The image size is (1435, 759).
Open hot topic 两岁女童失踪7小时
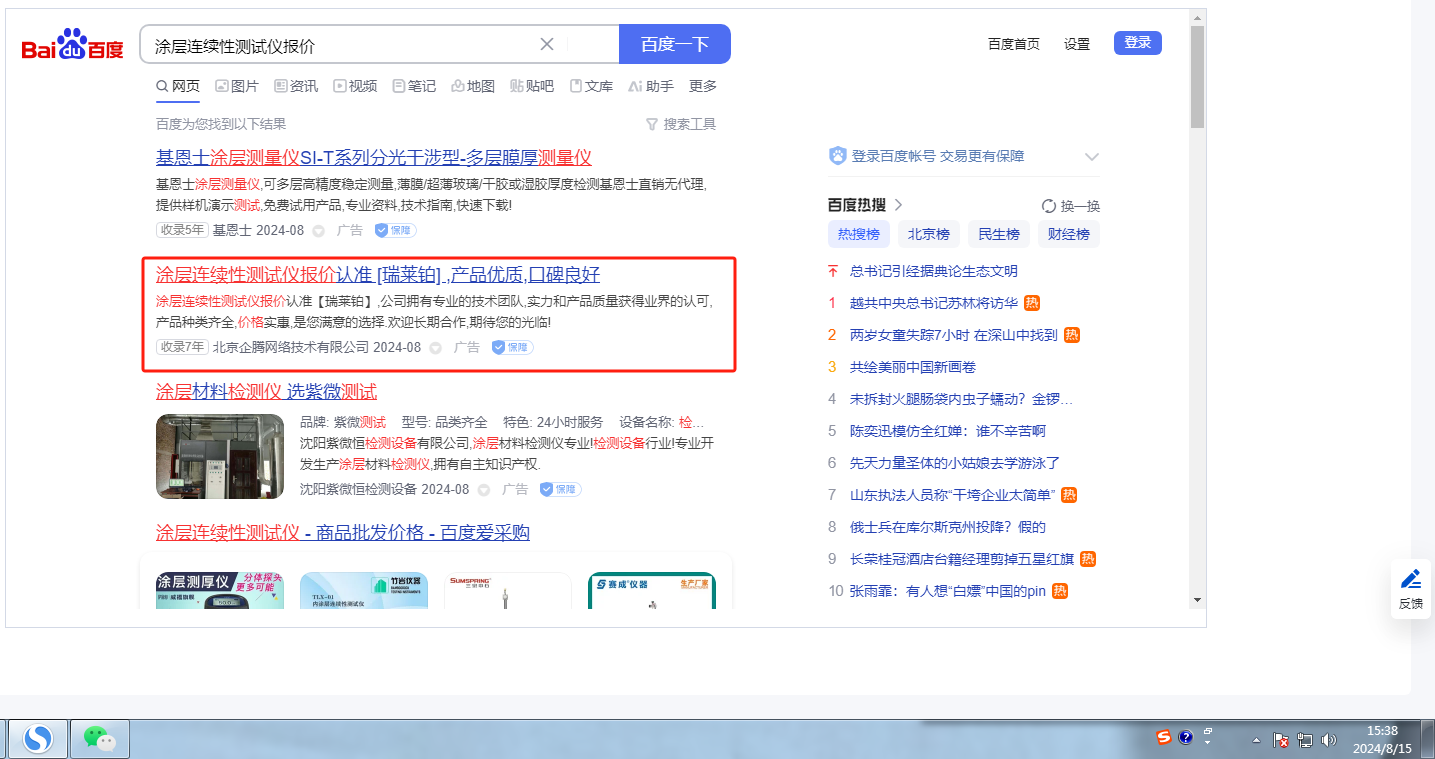point(953,335)
